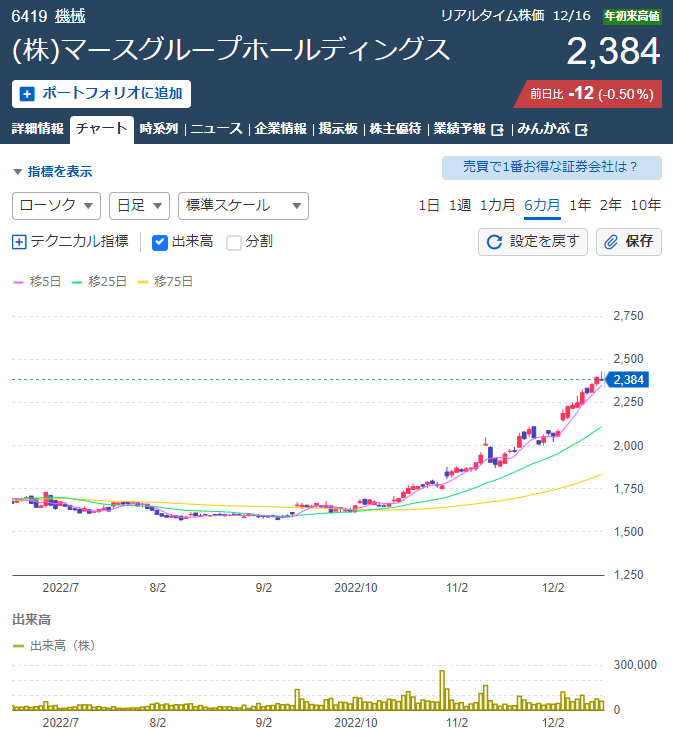Click the 年初来高値 green badge

631,16
